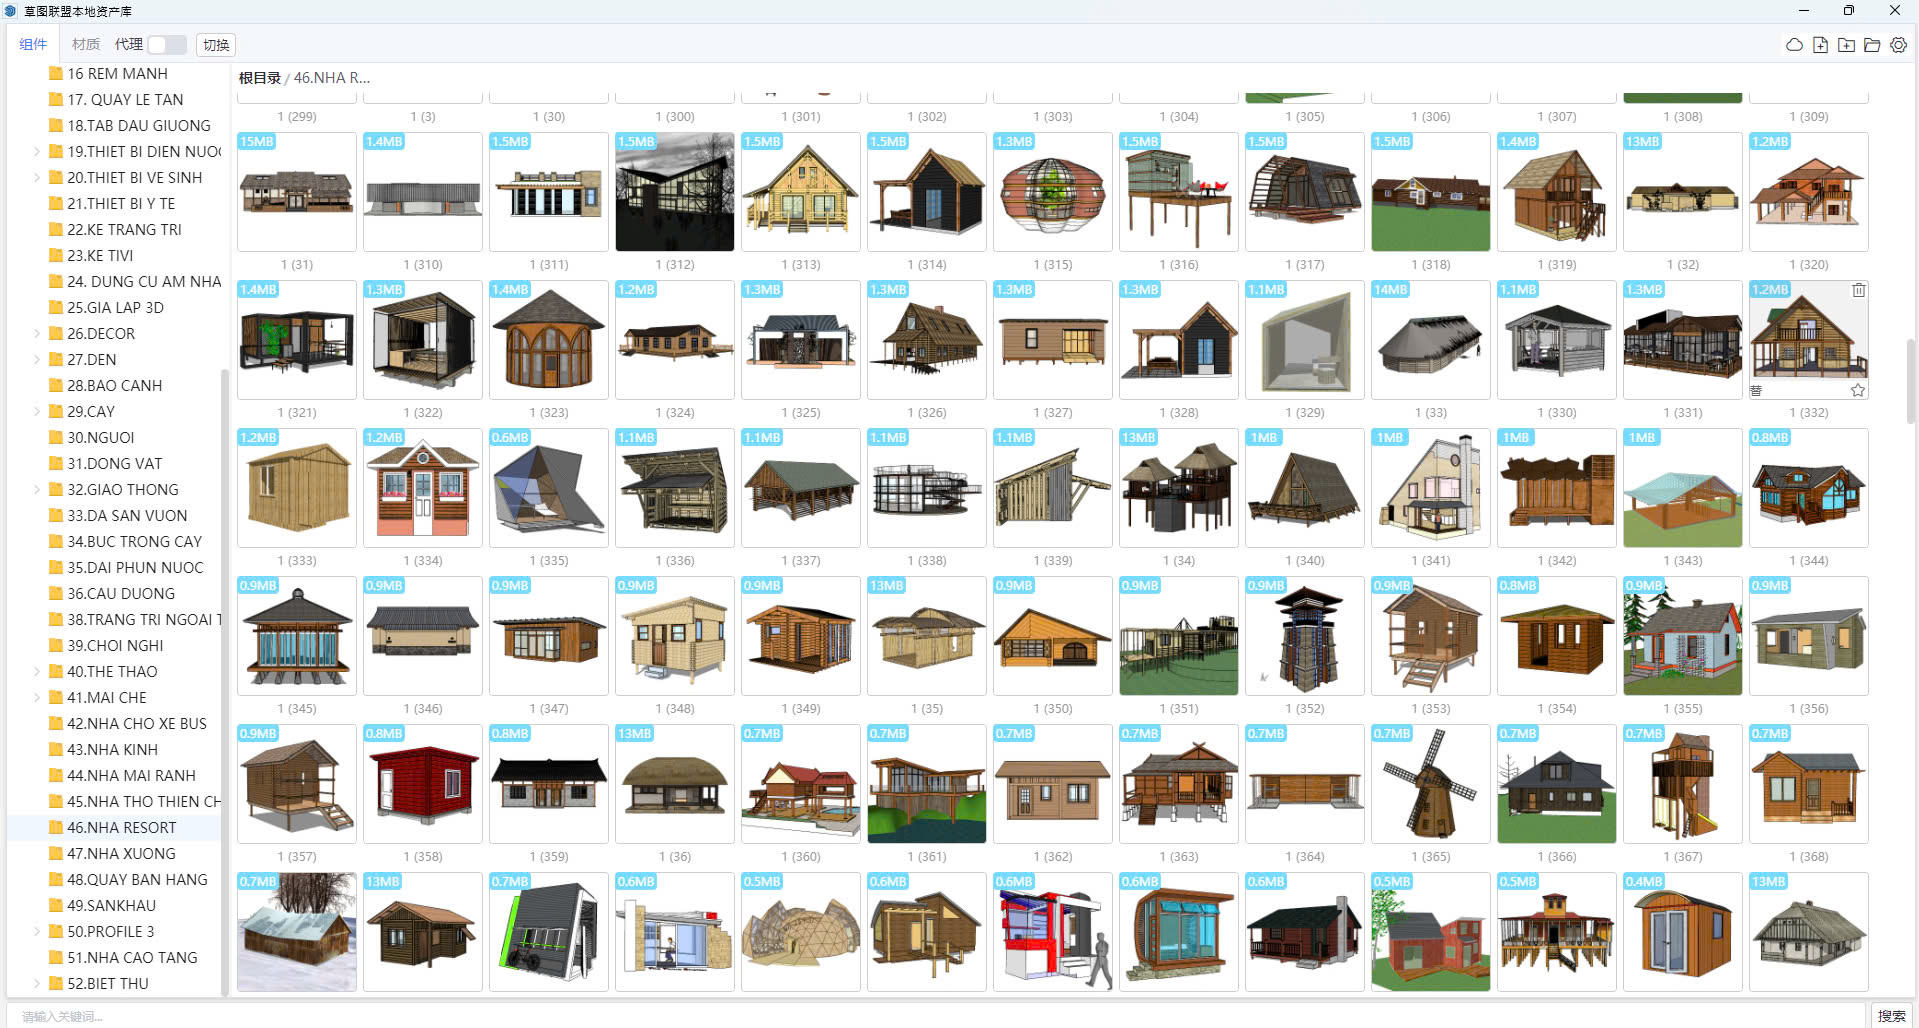This screenshot has width=1919, height=1028.
Task: Click the add new folder icon
Action: click(x=1846, y=45)
